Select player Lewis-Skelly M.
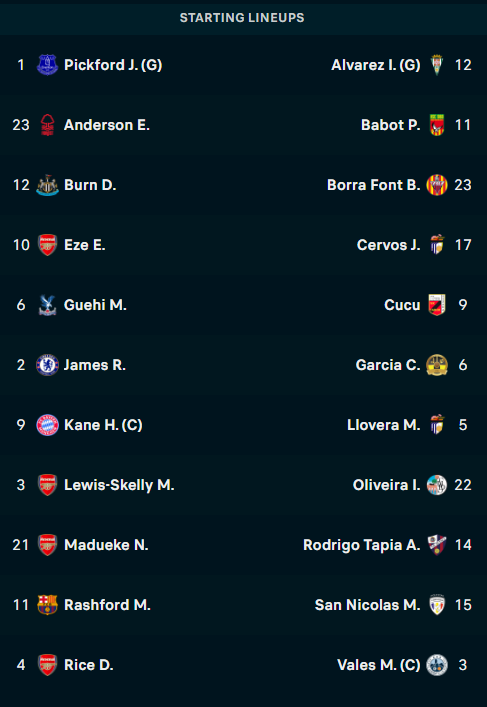This screenshot has height=707, width=487. pyautogui.click(x=119, y=485)
